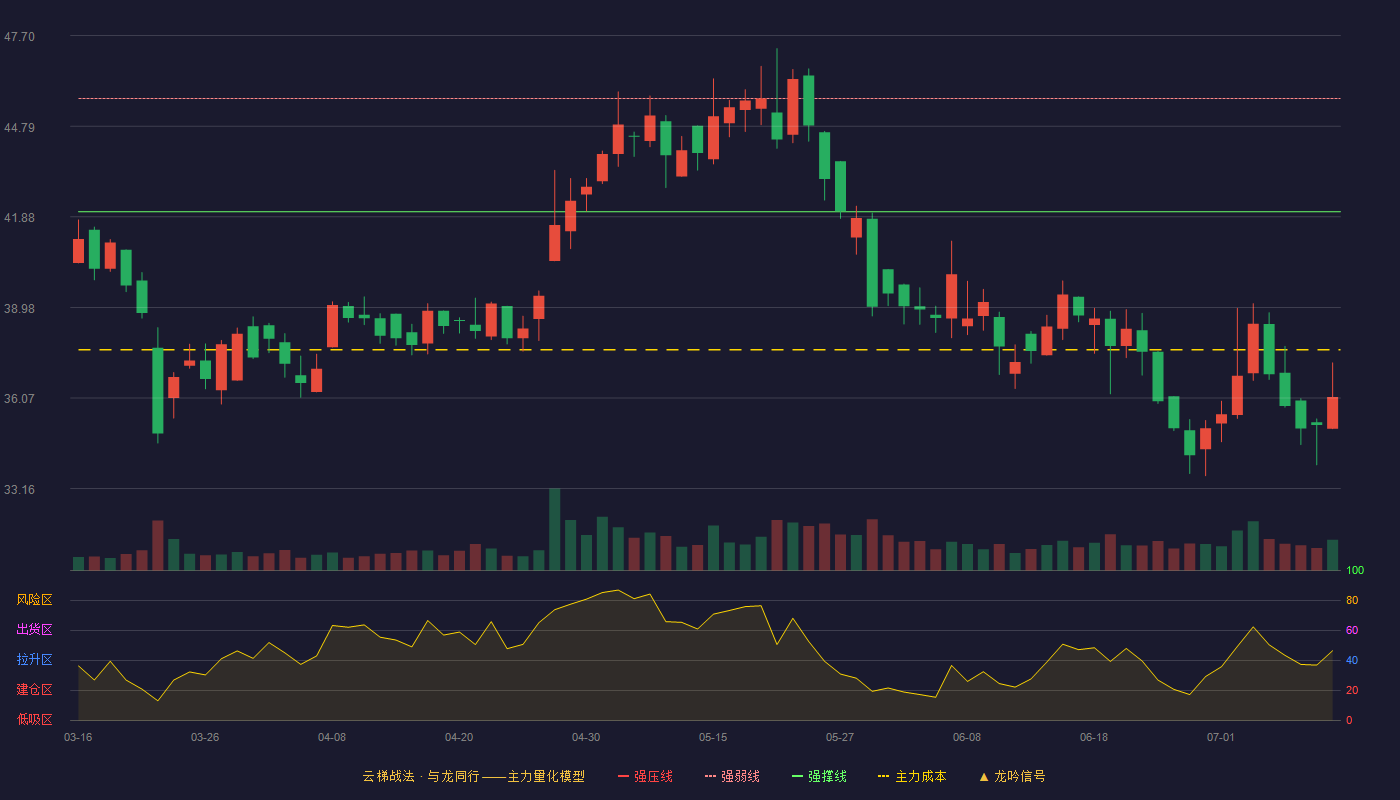The height and width of the screenshot is (800, 1400).
Task: Select the 04-08 date label
Action: pyautogui.click(x=332, y=737)
